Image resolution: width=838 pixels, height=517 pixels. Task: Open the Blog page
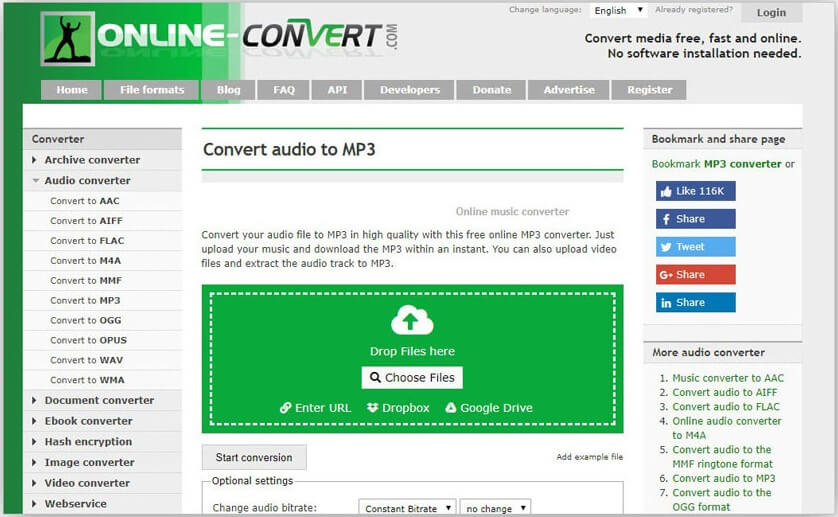pos(228,90)
